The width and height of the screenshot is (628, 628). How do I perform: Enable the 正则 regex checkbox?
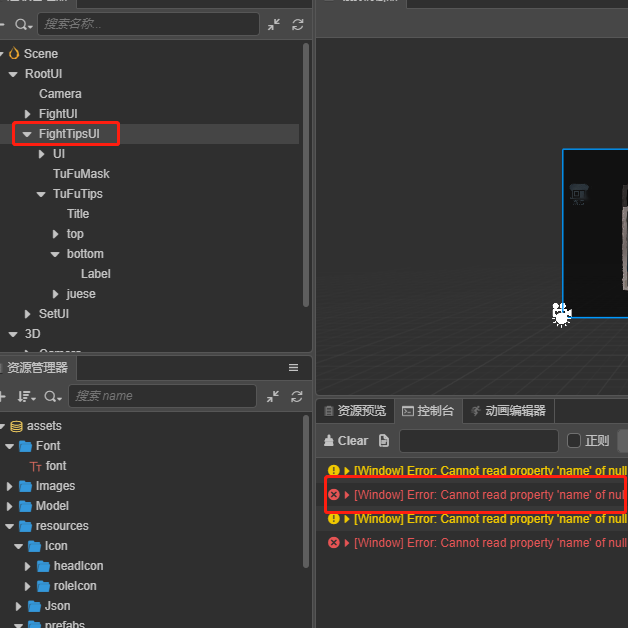pyautogui.click(x=574, y=441)
